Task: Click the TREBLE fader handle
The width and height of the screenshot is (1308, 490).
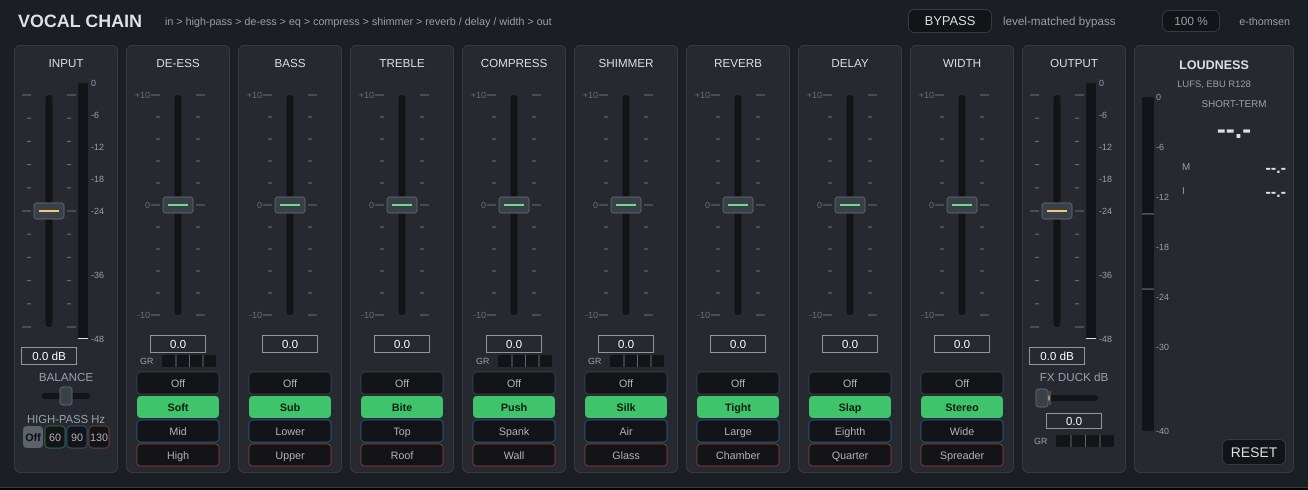Action: (402, 205)
